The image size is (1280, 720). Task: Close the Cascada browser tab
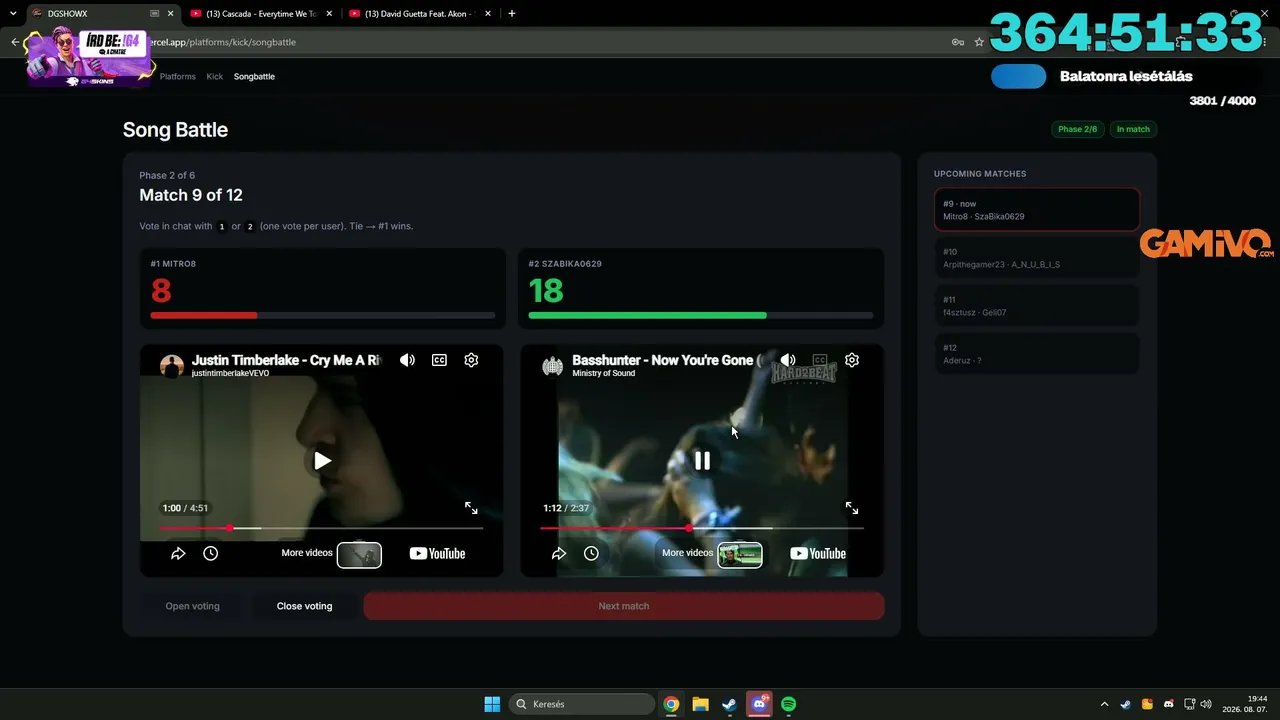point(329,14)
